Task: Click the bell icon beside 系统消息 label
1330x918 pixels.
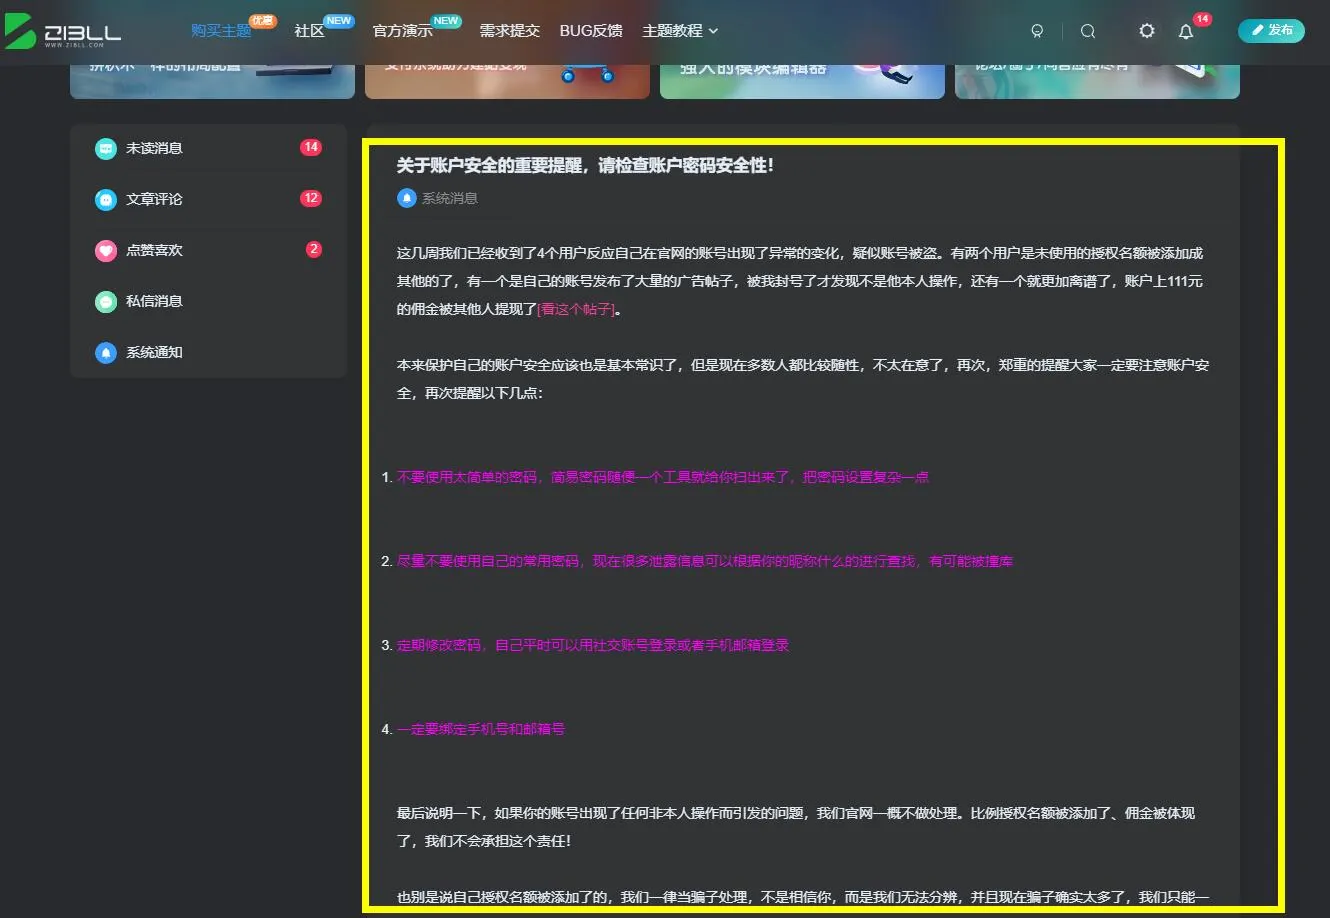Action: [x=406, y=198]
